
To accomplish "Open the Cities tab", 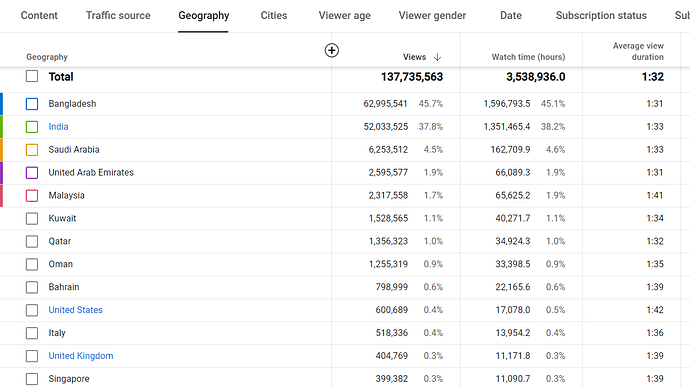I will tap(274, 15).
